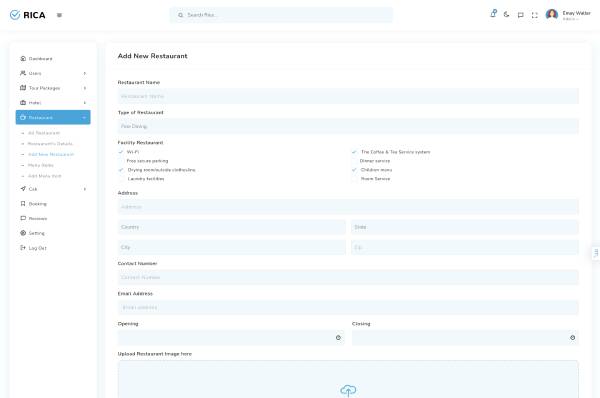Open the Opening time clock icon
Viewport: 600px width, 398px height.
(338, 338)
